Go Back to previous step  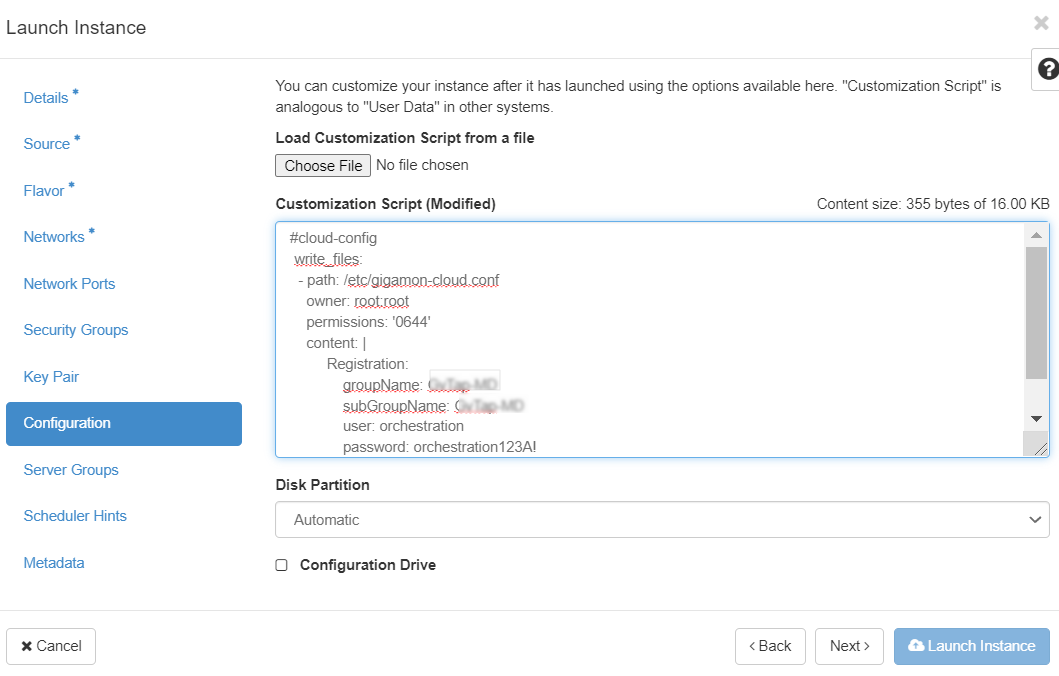pyautogui.click(x=770, y=646)
